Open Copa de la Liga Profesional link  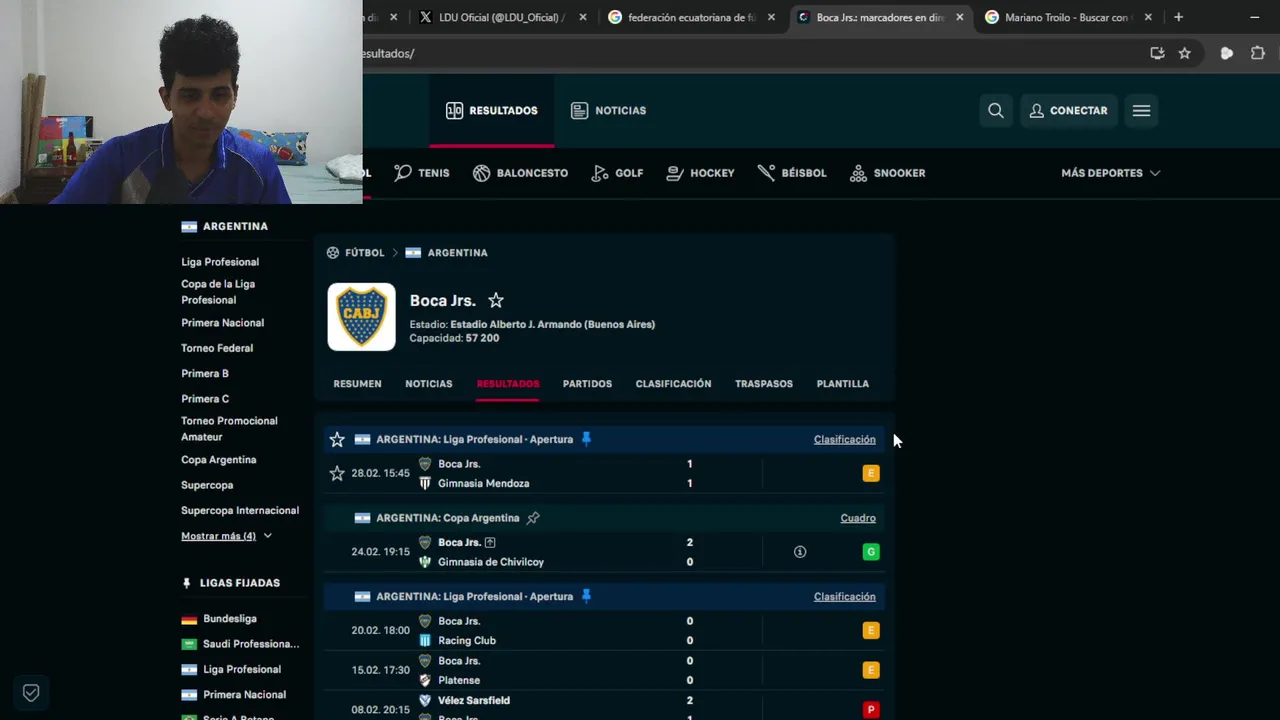coord(218,292)
